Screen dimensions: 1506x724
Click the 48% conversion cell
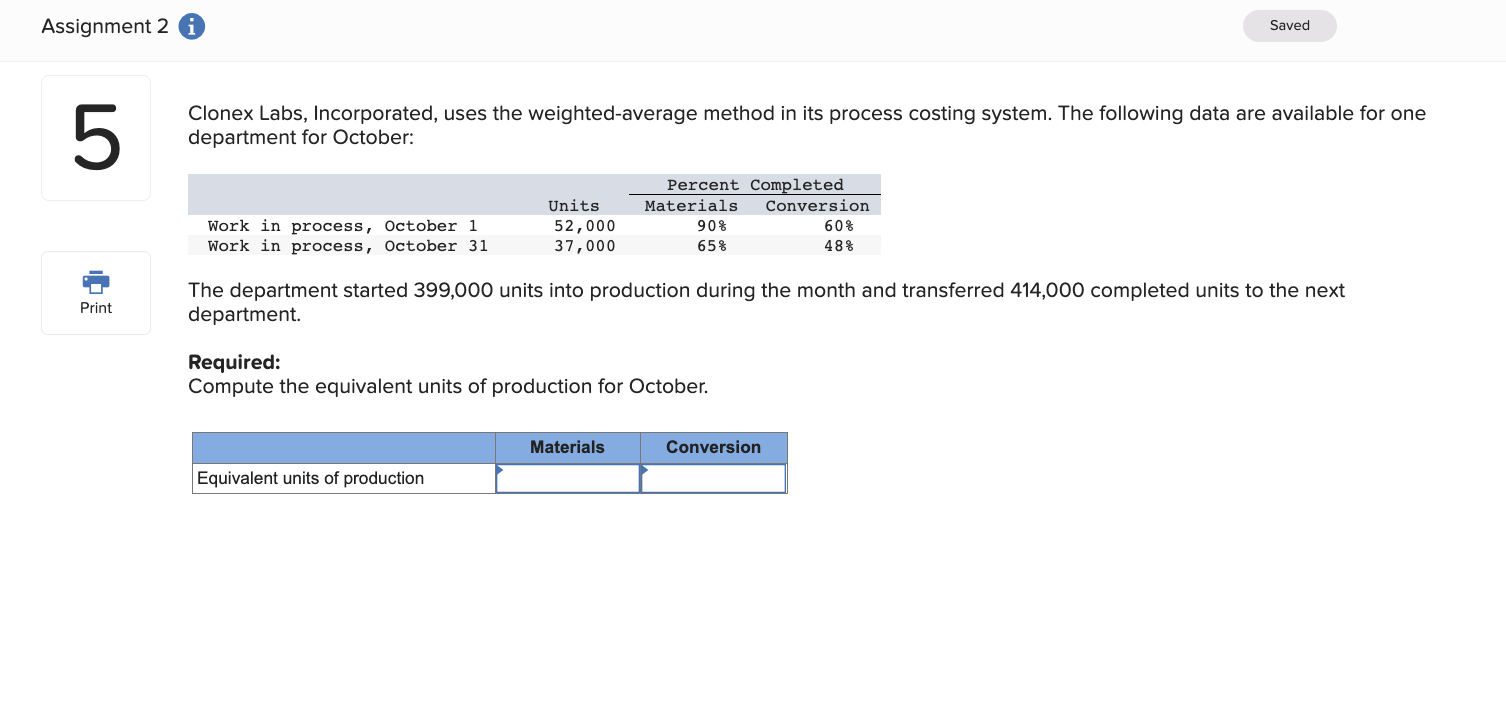(x=838, y=246)
